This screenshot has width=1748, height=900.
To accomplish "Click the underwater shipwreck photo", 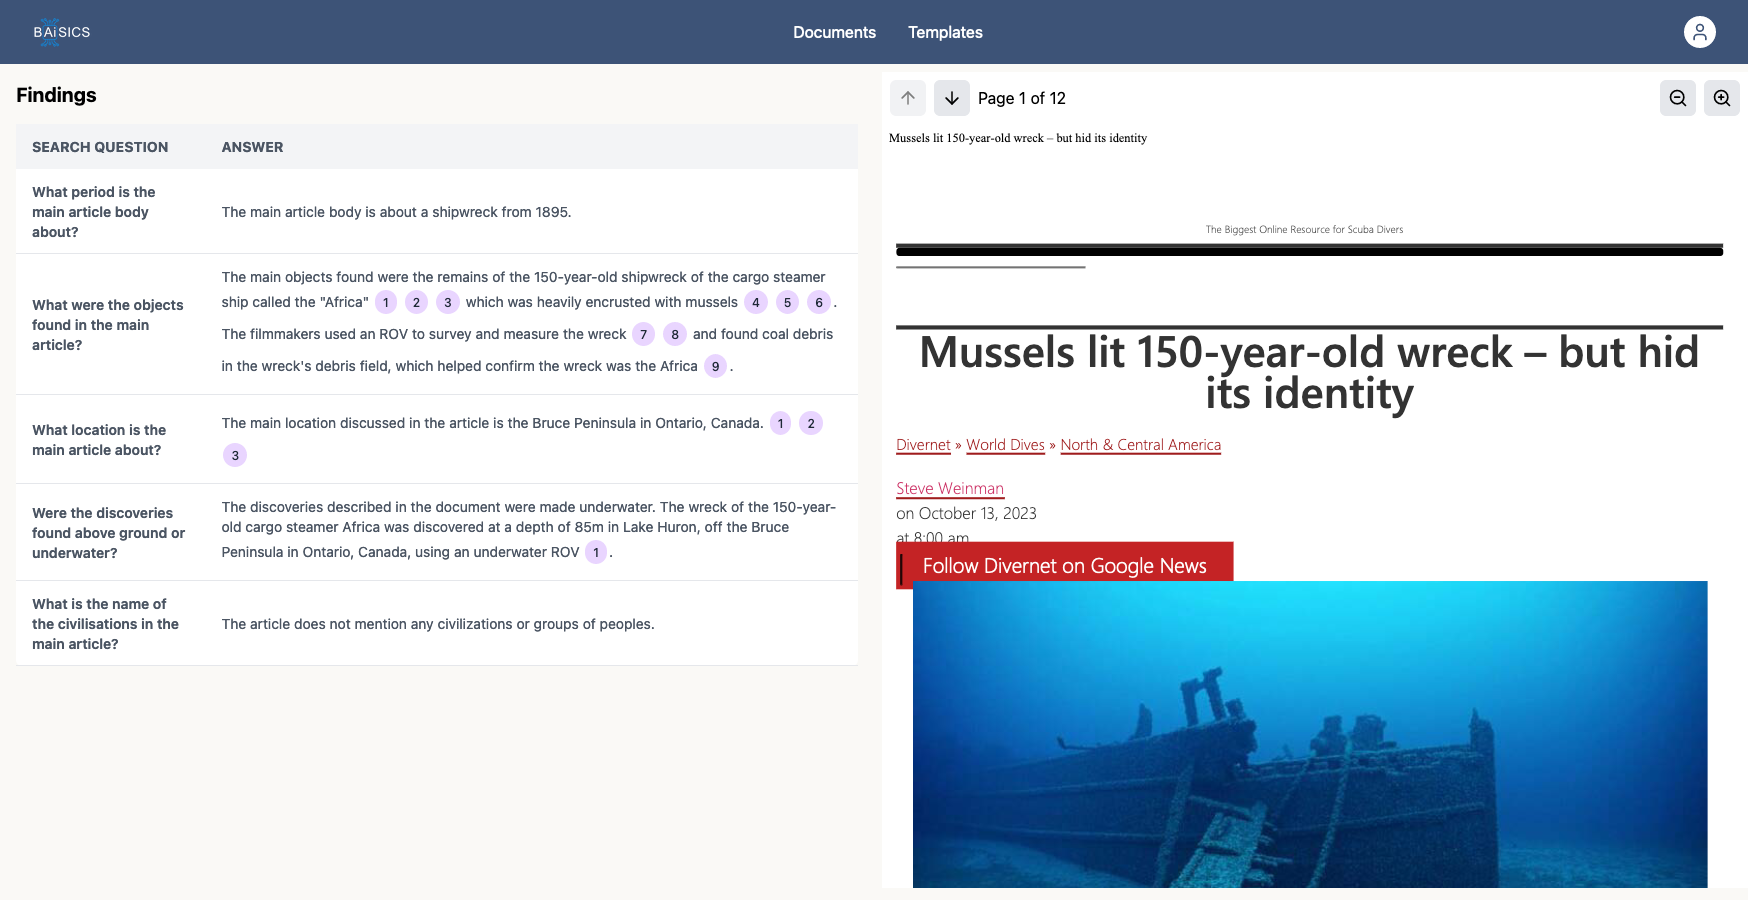I will coord(1309,735).
